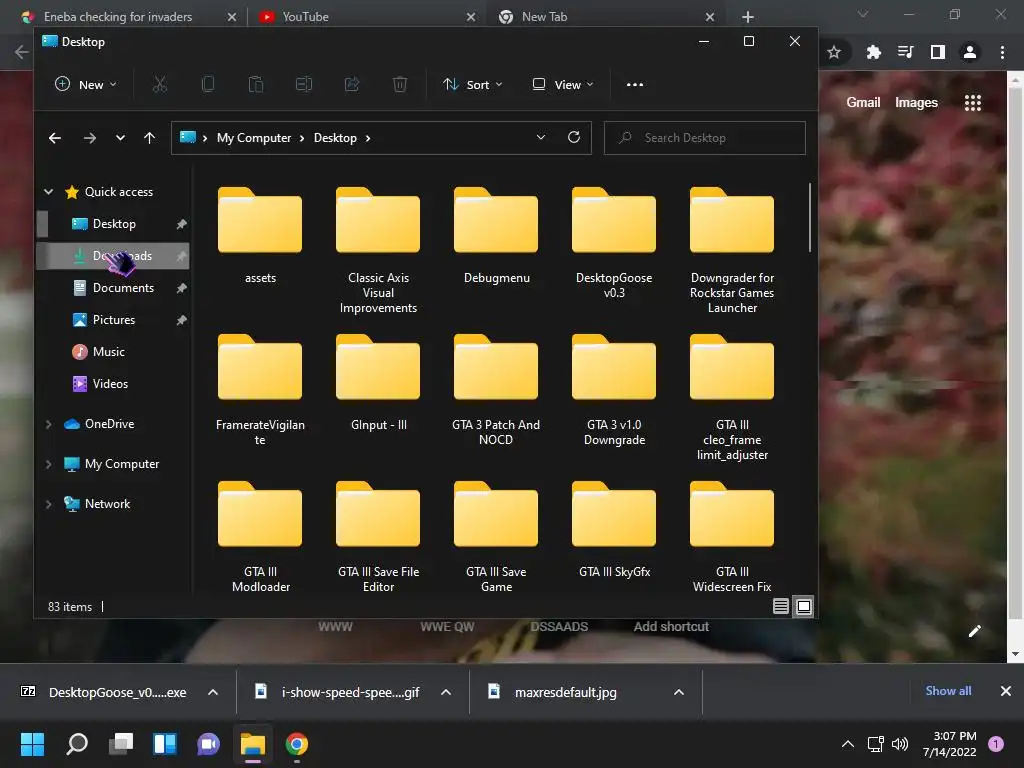This screenshot has height=768, width=1024.
Task: Switch to large icons view toggle
Action: [804, 606]
